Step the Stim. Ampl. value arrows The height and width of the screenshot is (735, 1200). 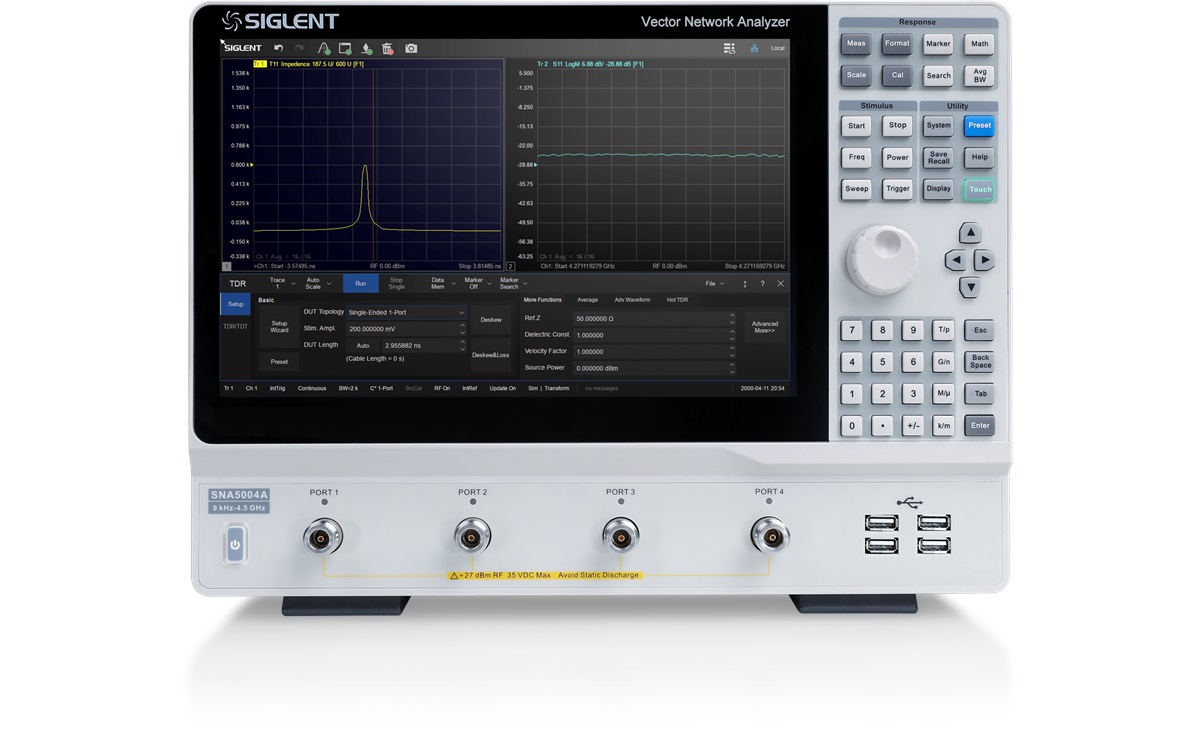[x=462, y=328]
